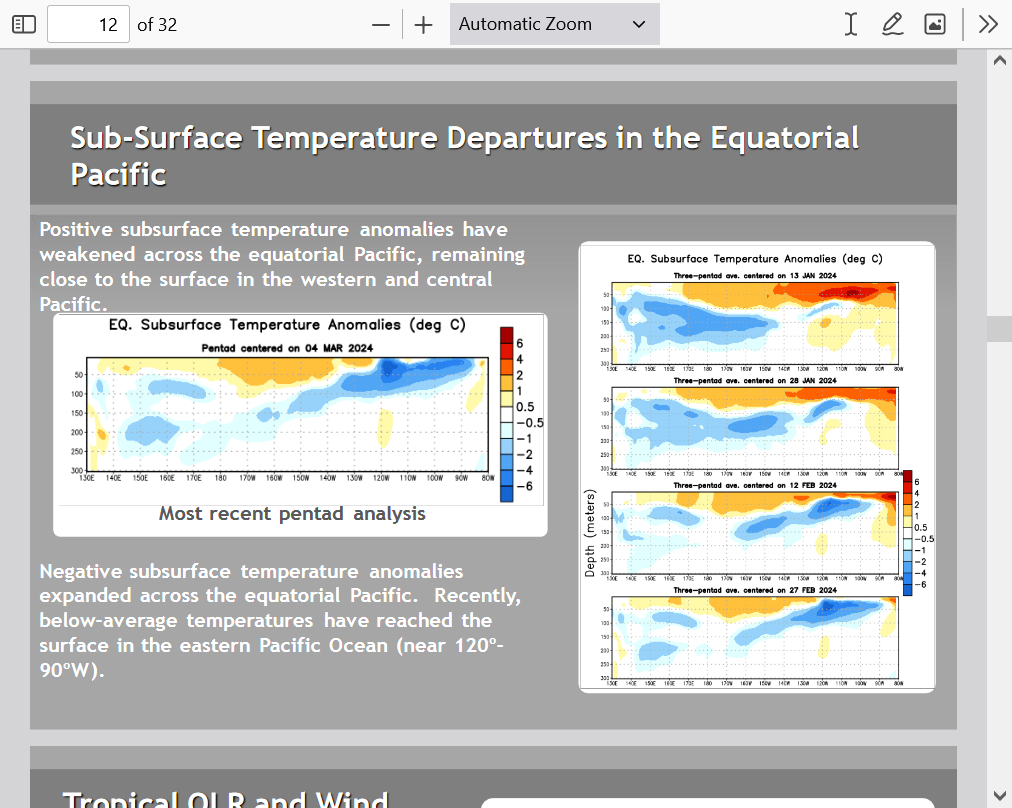Open the tools double-chevron menu
Screen dimensions: 1012x808
point(987,25)
